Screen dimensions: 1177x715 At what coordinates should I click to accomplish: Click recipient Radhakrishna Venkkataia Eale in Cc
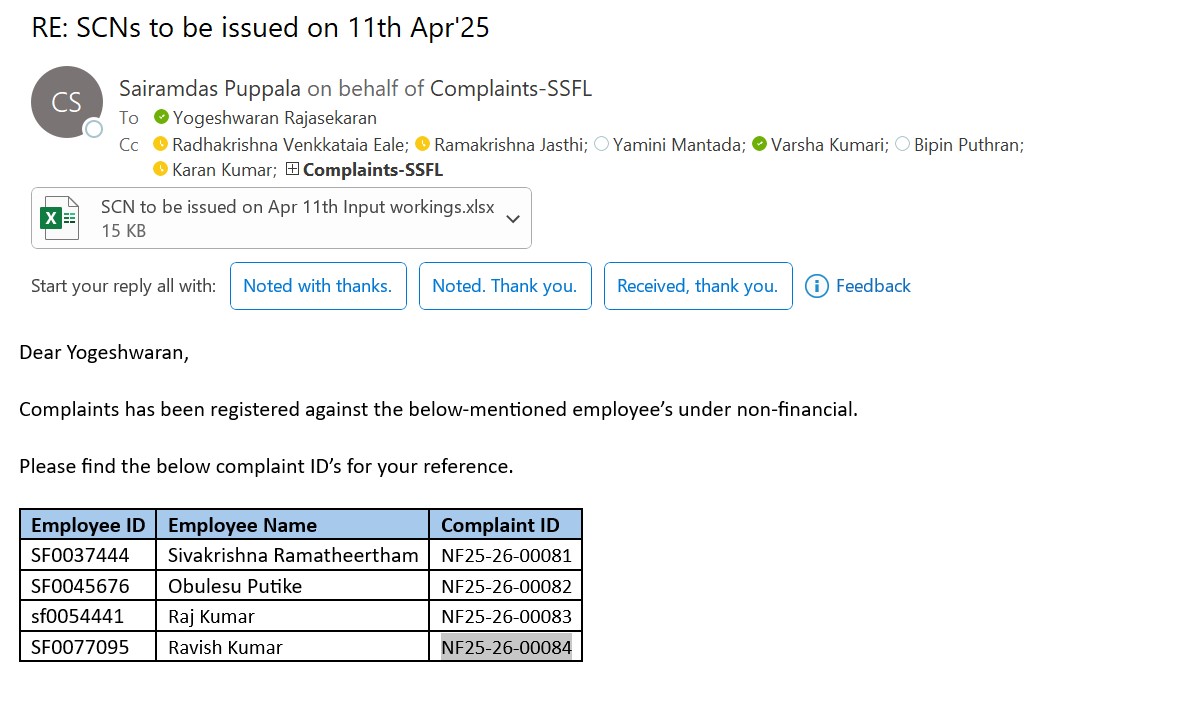289,145
